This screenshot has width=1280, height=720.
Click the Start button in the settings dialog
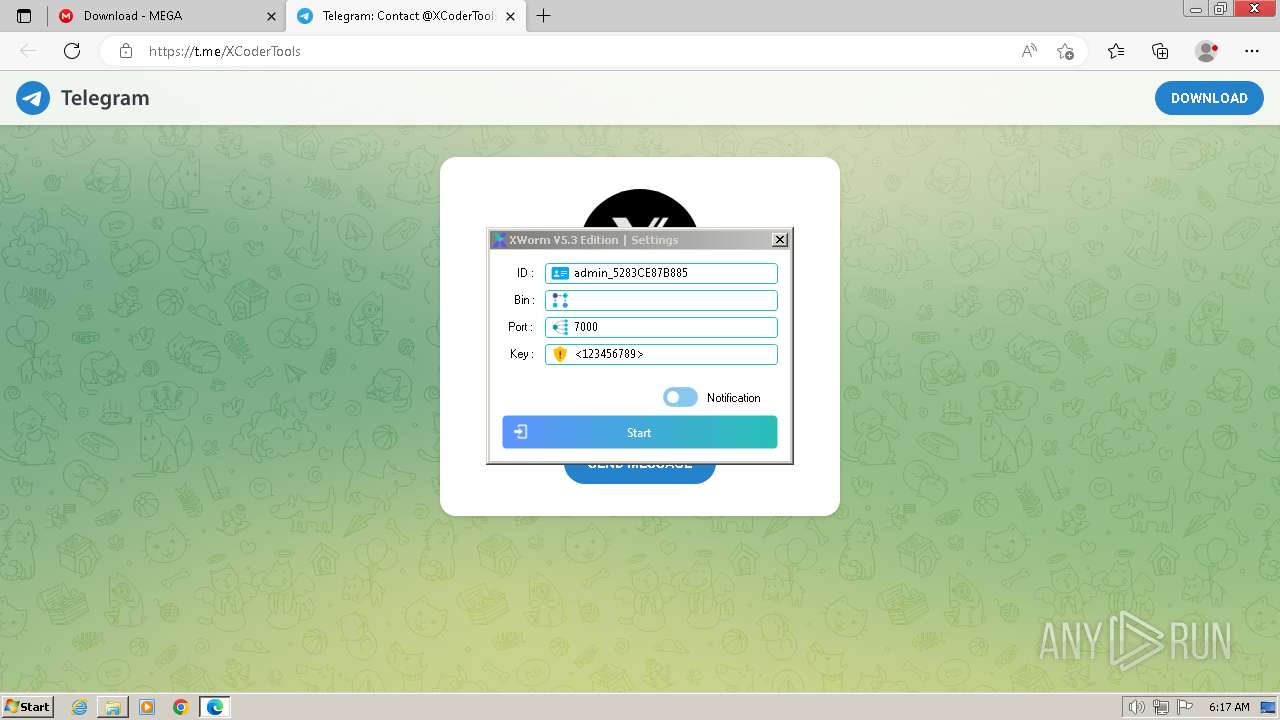pos(640,432)
